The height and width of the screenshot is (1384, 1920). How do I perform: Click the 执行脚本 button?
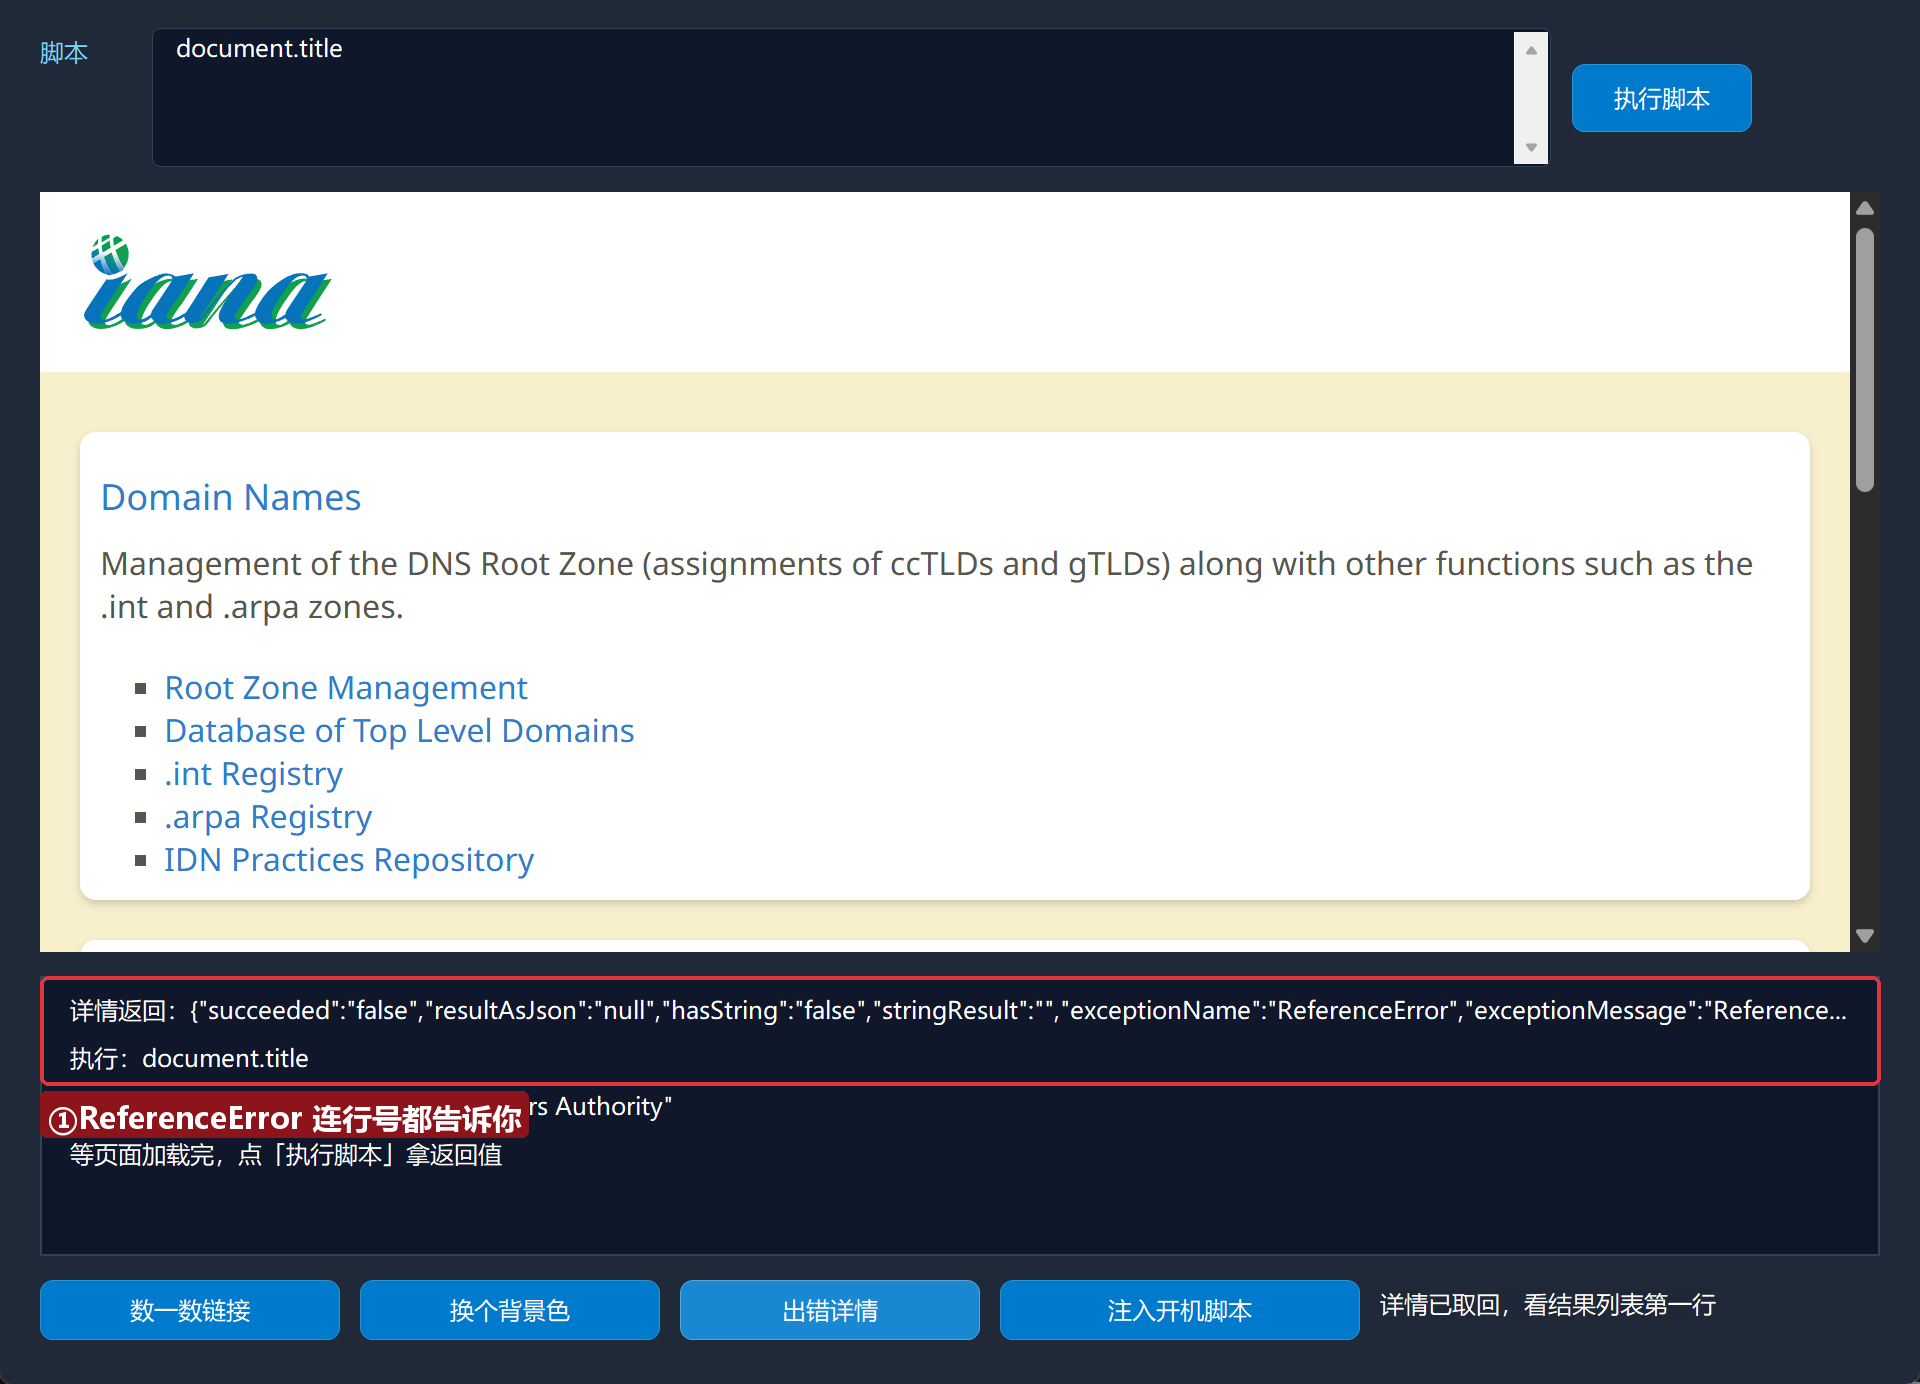tap(1661, 98)
